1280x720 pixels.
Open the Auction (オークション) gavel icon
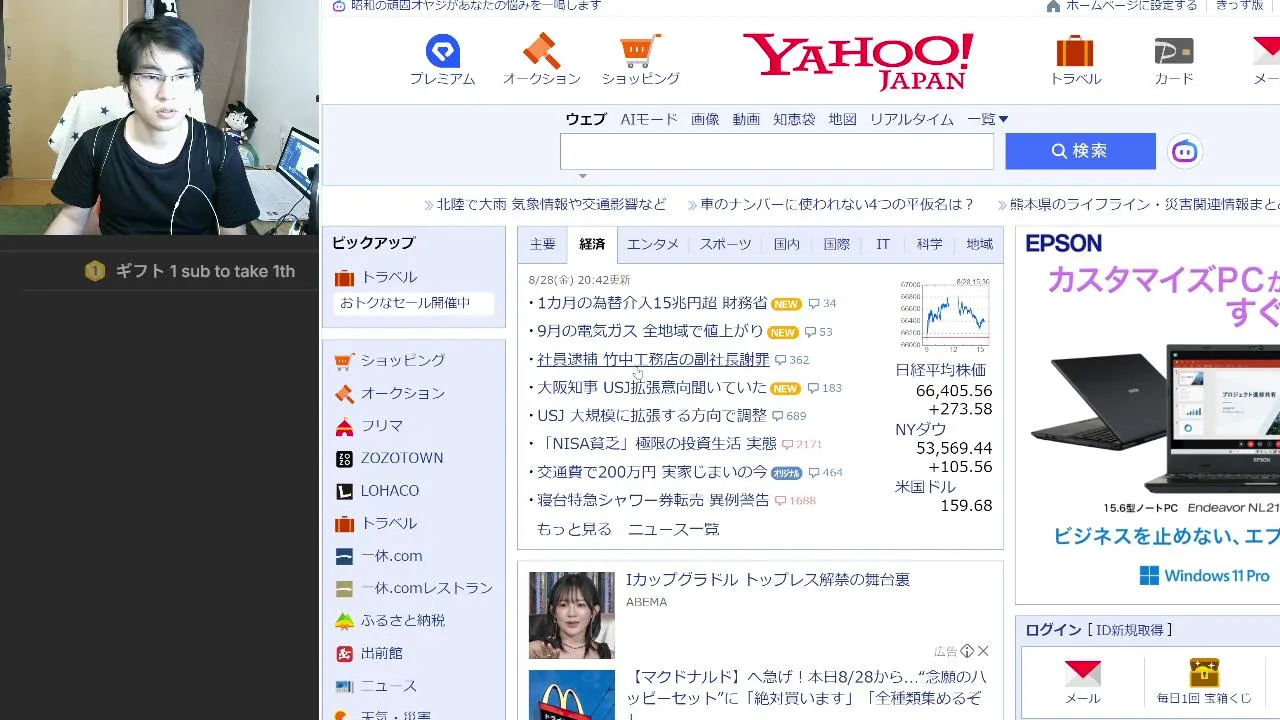[x=541, y=51]
